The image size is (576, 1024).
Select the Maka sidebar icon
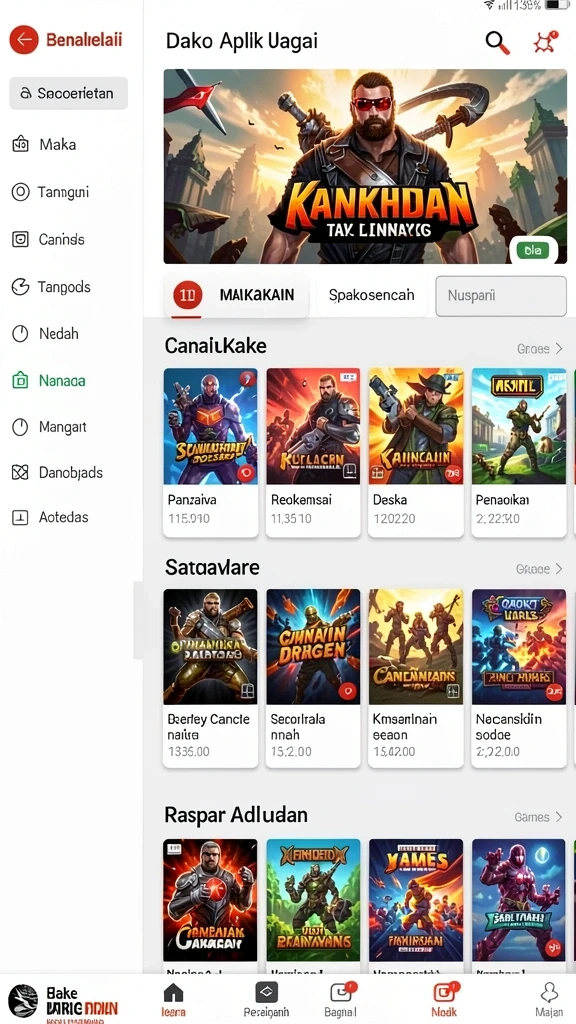tap(20, 144)
